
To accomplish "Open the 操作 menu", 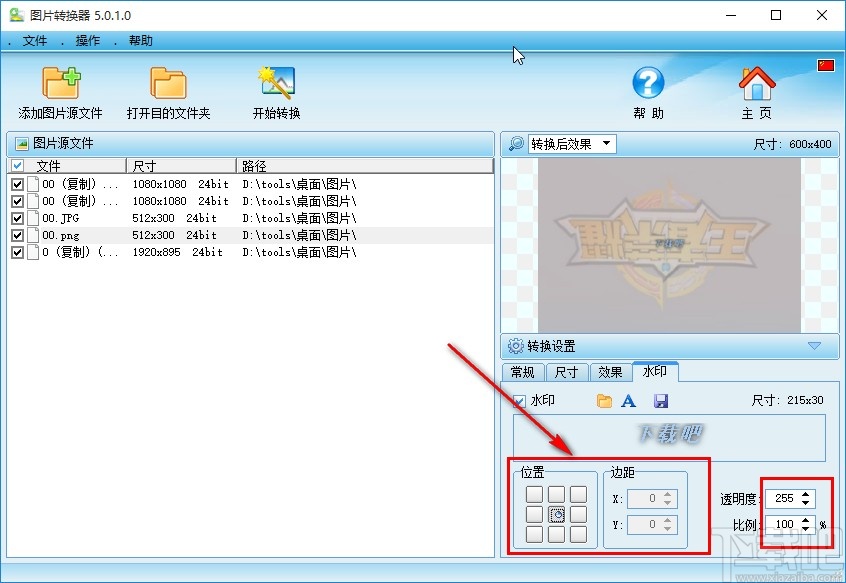I will click(x=87, y=40).
